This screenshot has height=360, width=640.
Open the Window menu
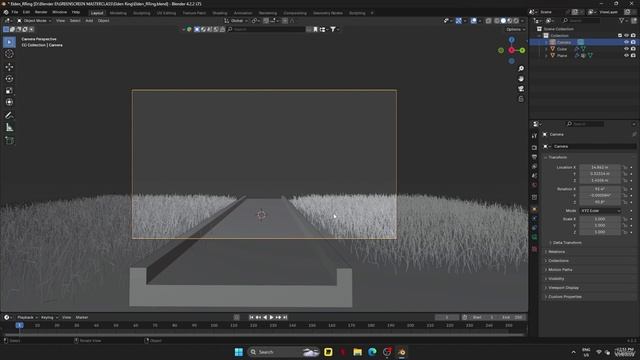click(x=60, y=12)
